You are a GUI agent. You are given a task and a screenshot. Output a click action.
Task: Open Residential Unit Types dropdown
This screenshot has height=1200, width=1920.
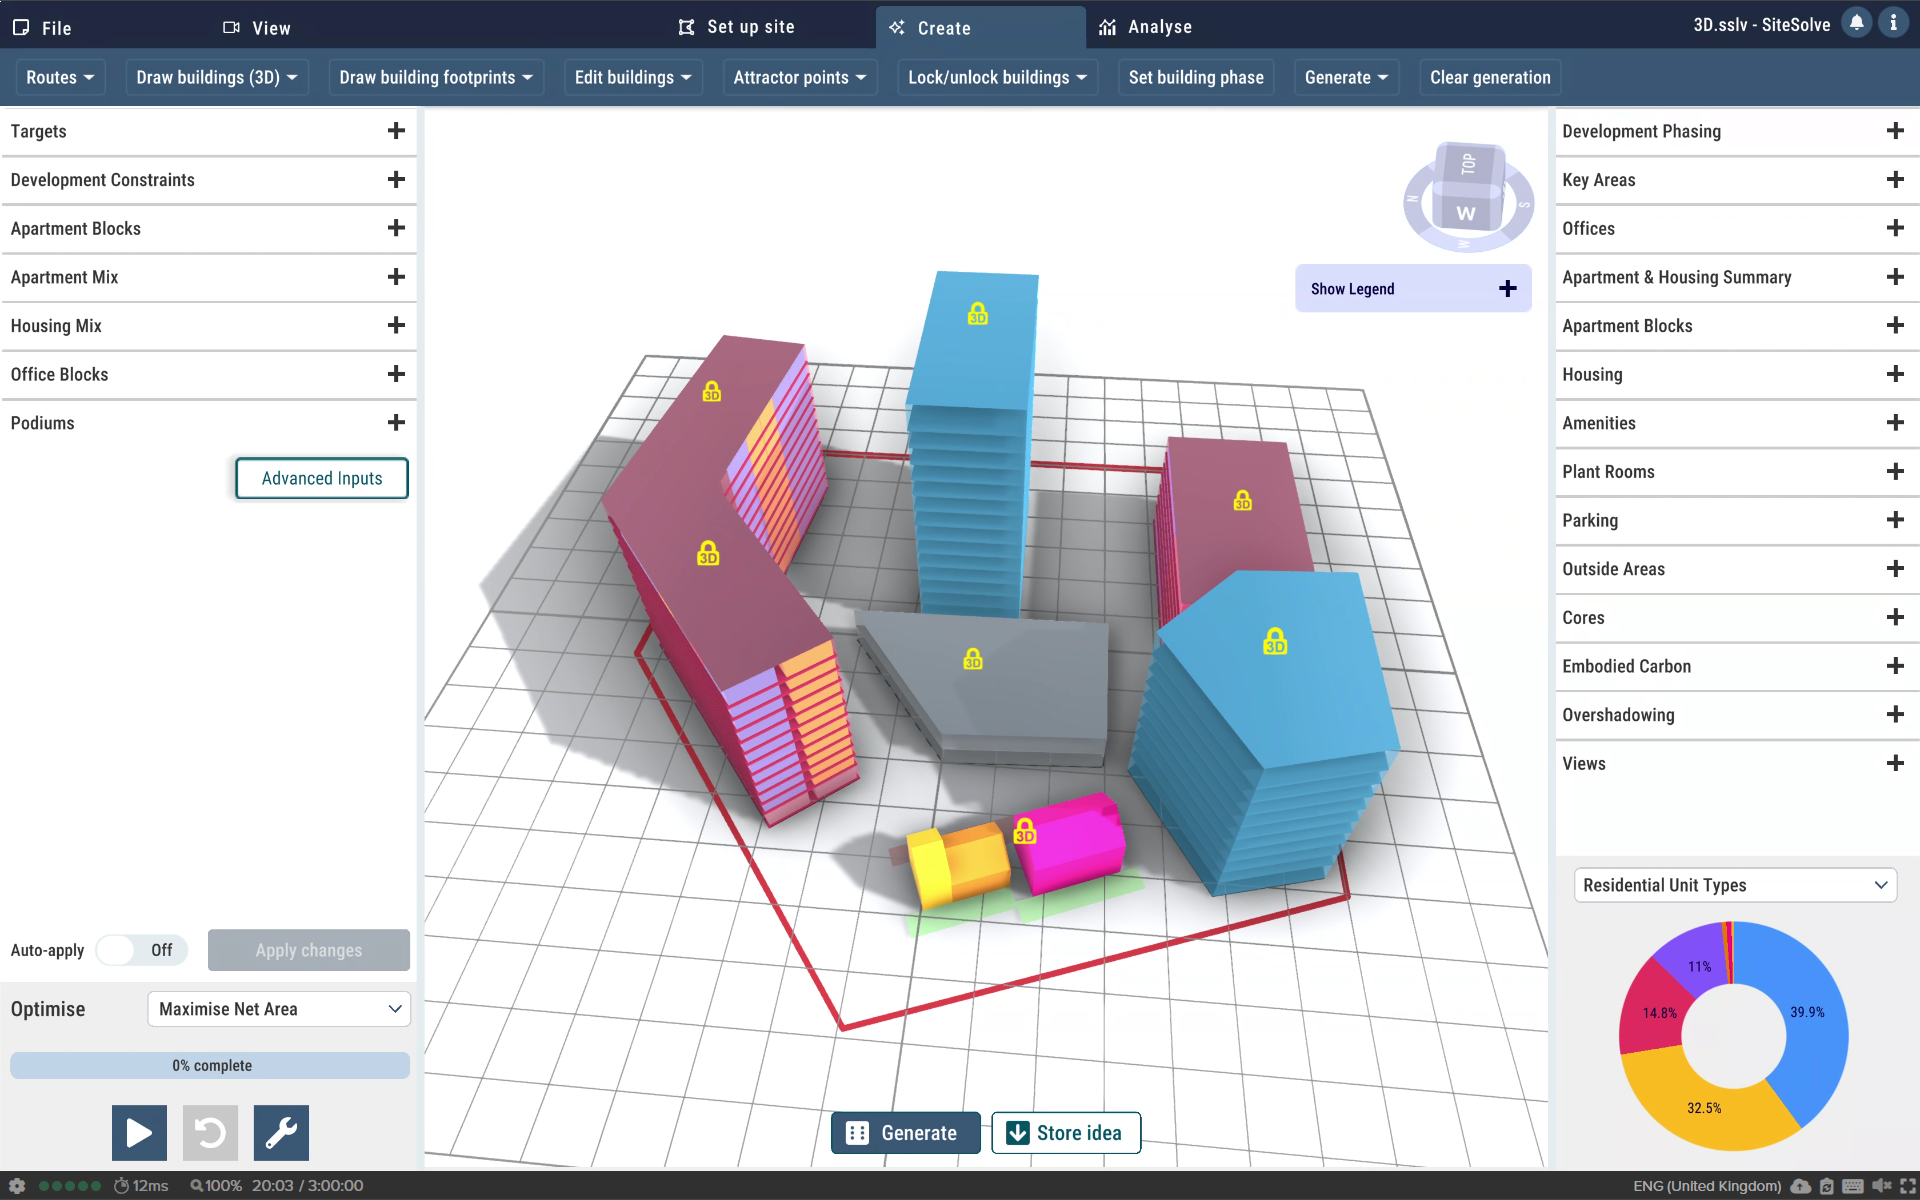pos(1734,885)
